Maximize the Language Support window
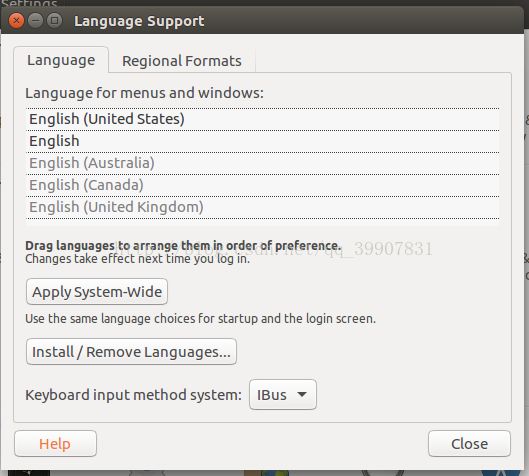The height and width of the screenshot is (476, 529). pos(54,21)
